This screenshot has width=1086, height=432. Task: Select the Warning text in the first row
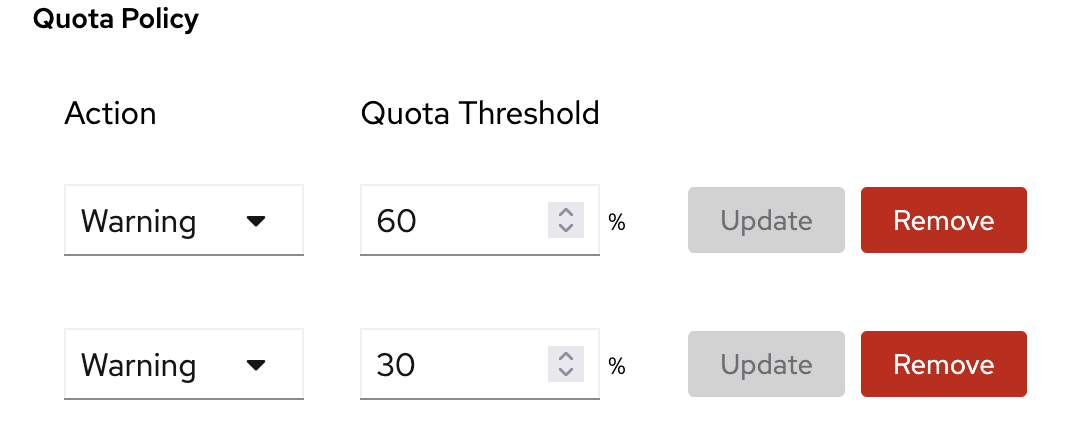[138, 221]
